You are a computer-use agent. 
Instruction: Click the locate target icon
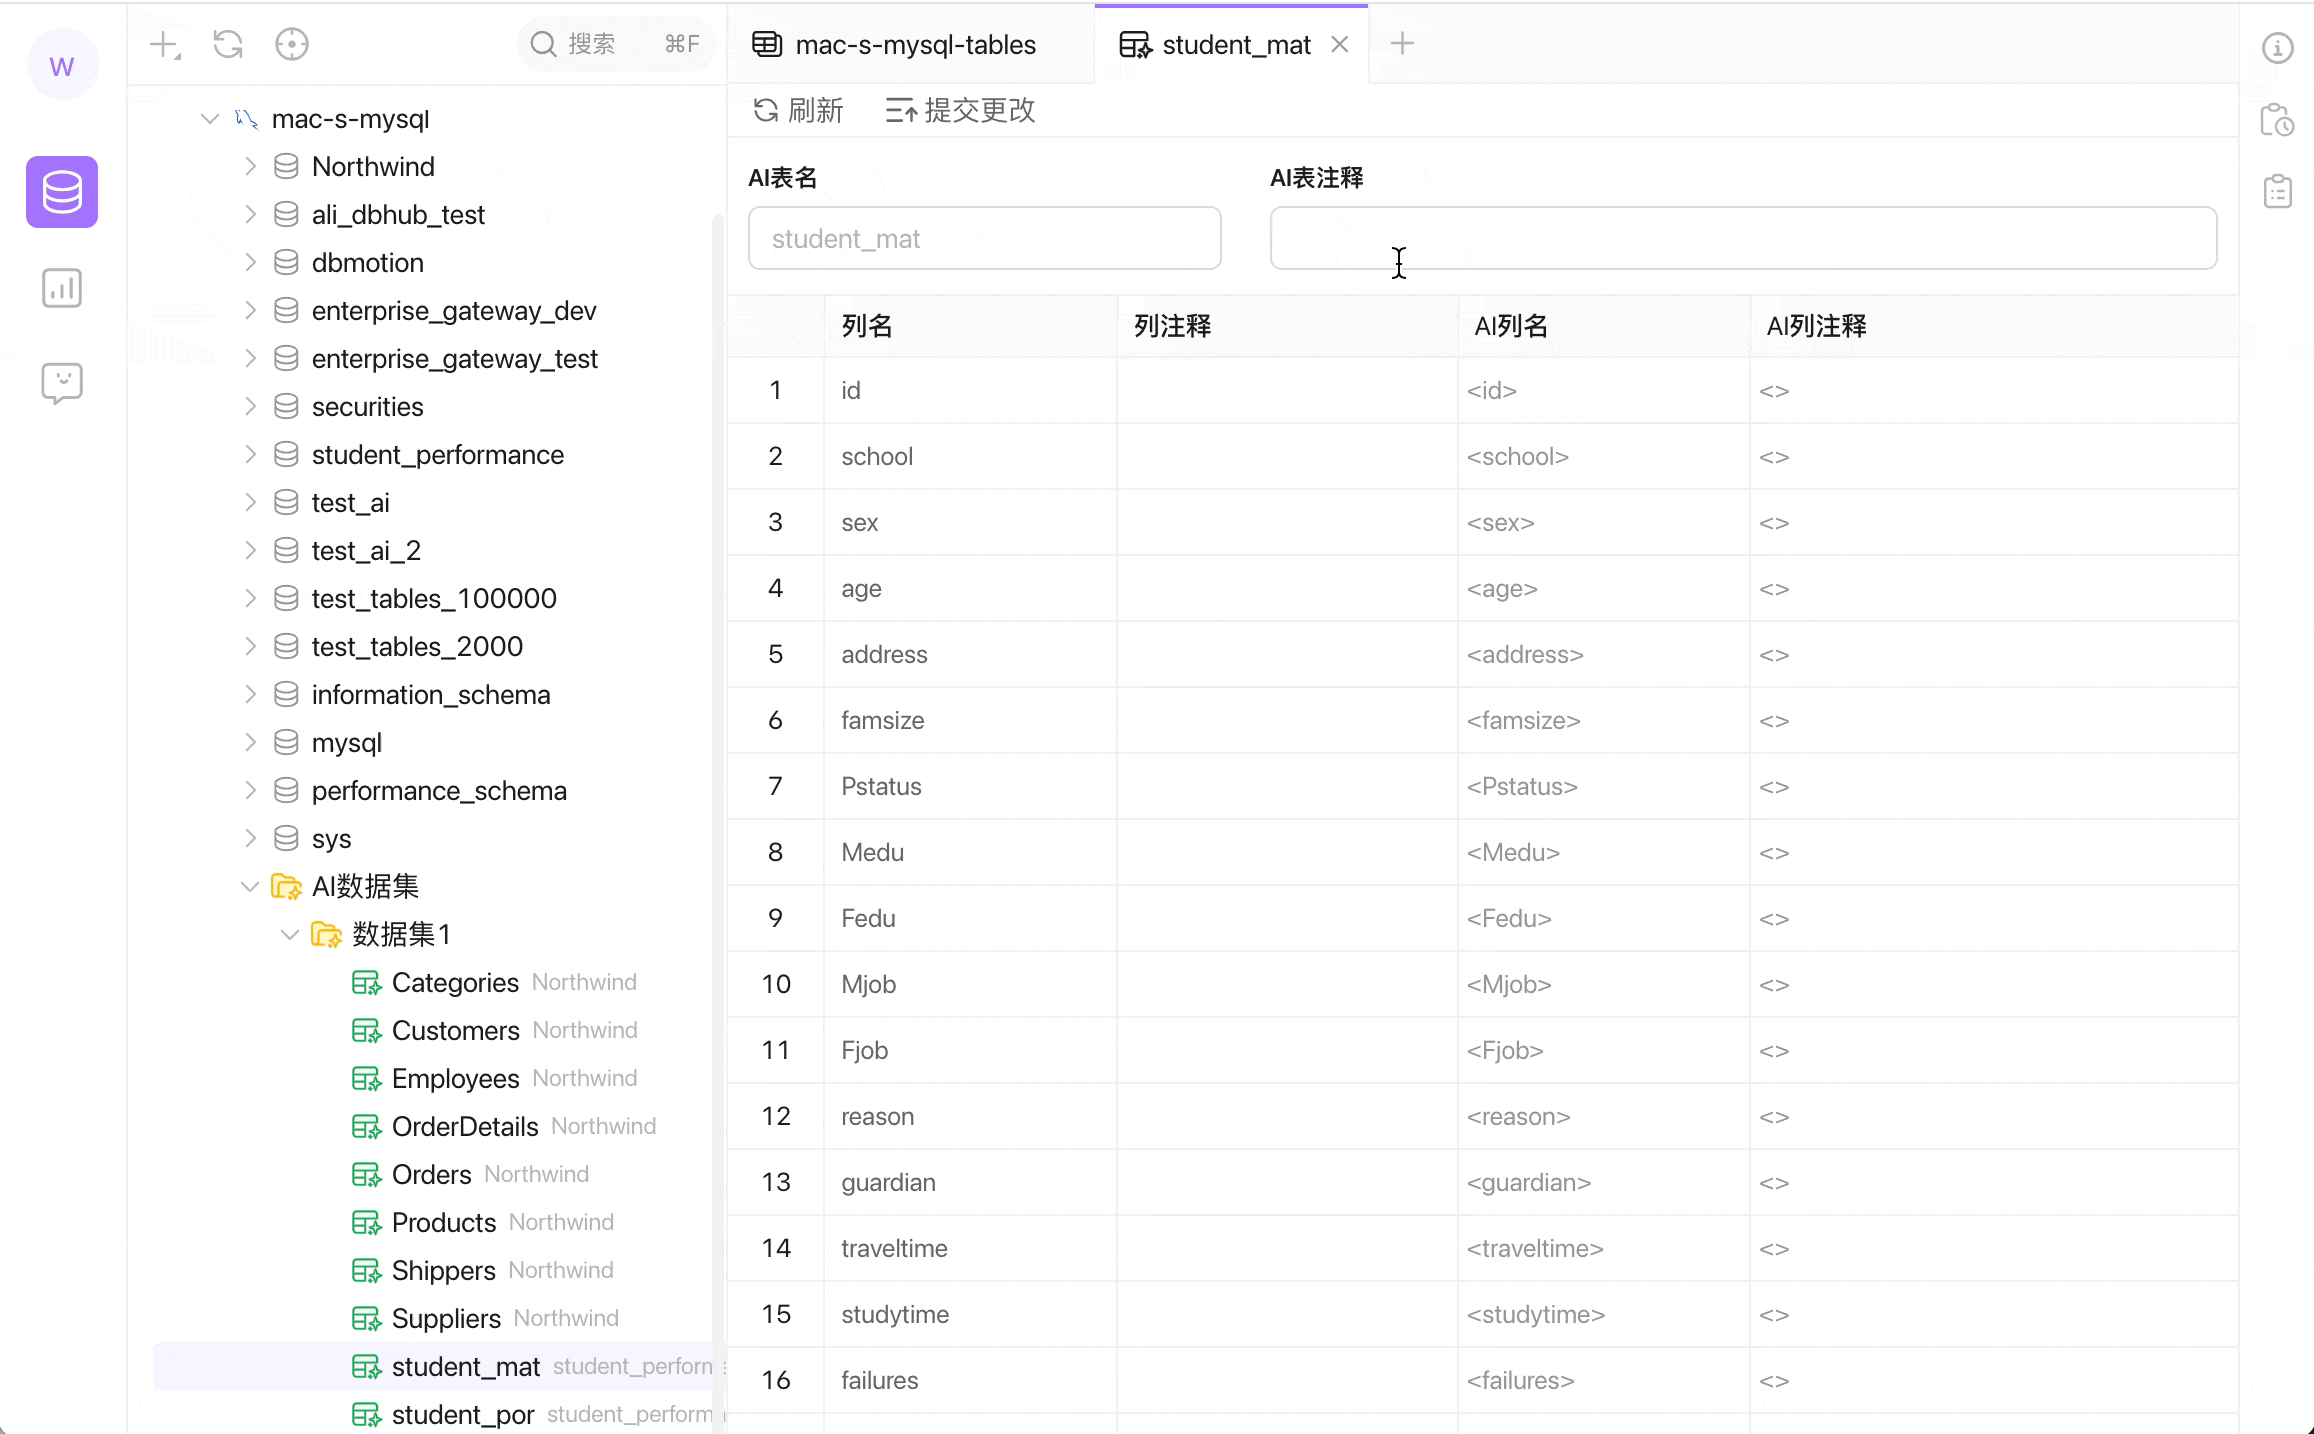point(292,45)
